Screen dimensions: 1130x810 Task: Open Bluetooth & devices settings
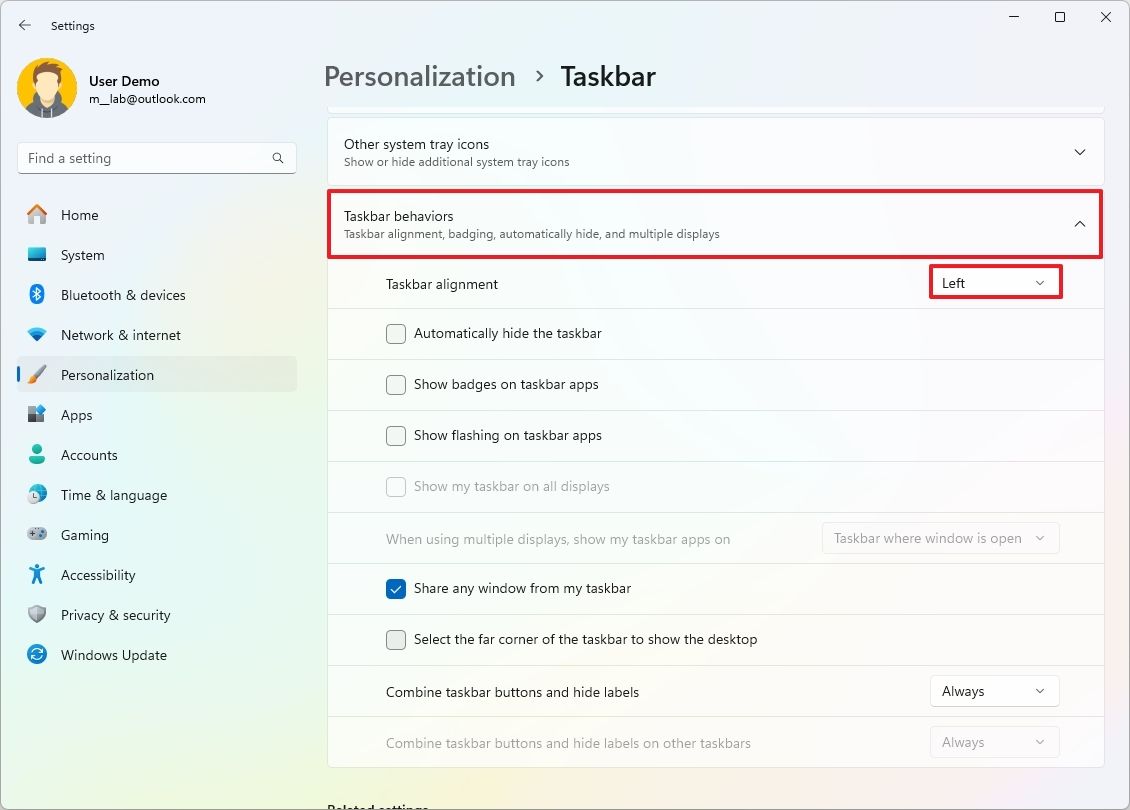122,295
